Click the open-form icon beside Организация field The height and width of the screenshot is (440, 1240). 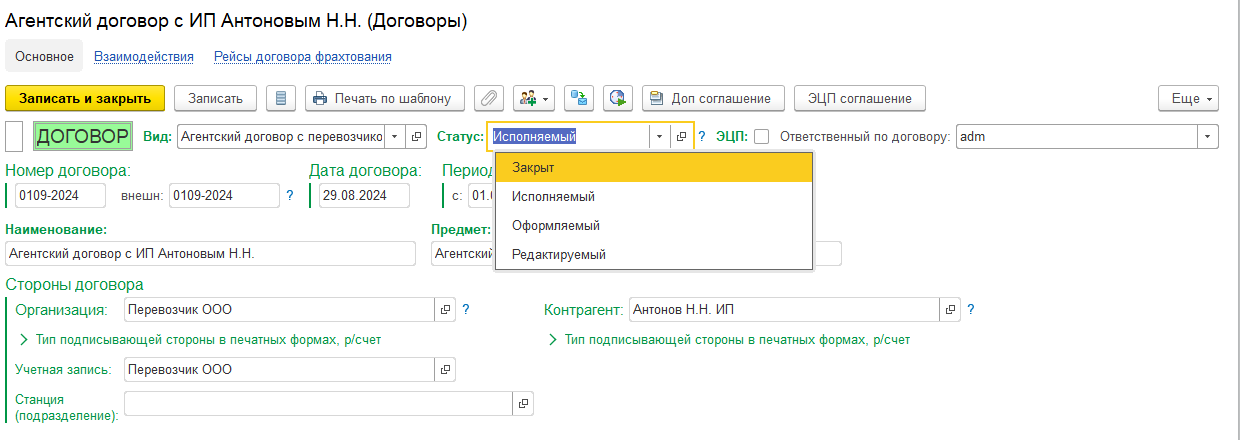[x=446, y=310]
